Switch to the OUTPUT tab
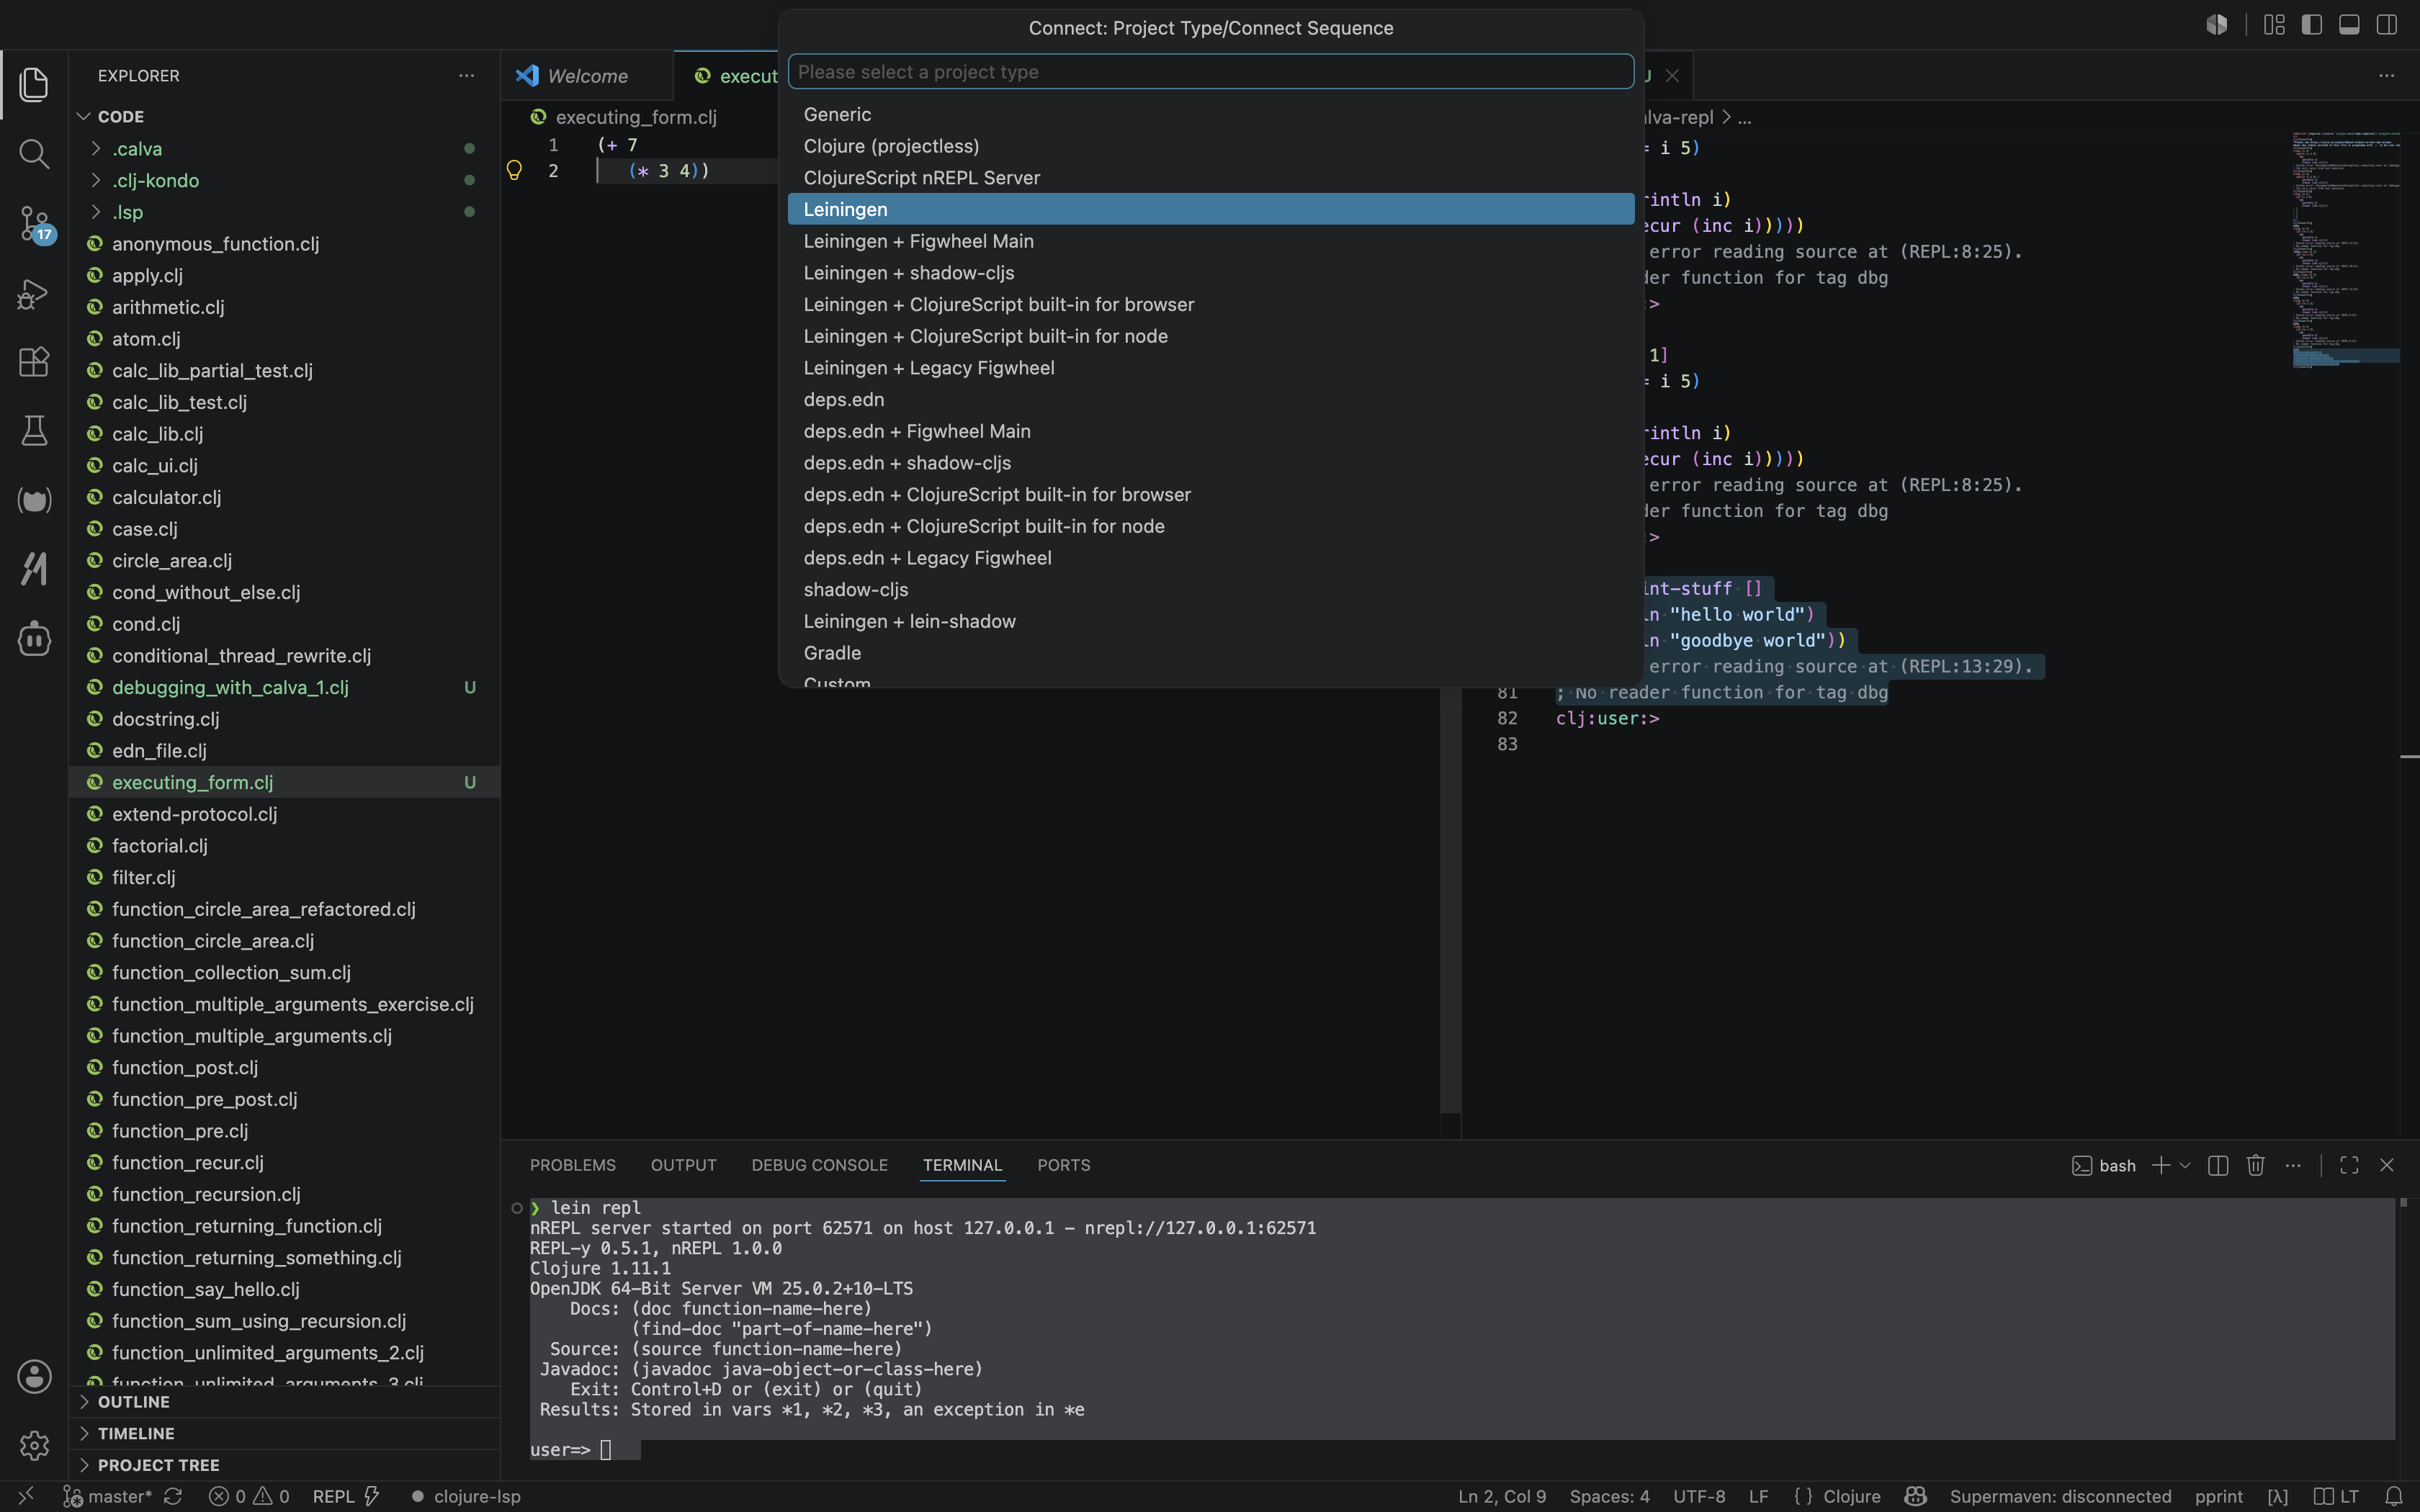 (683, 1165)
